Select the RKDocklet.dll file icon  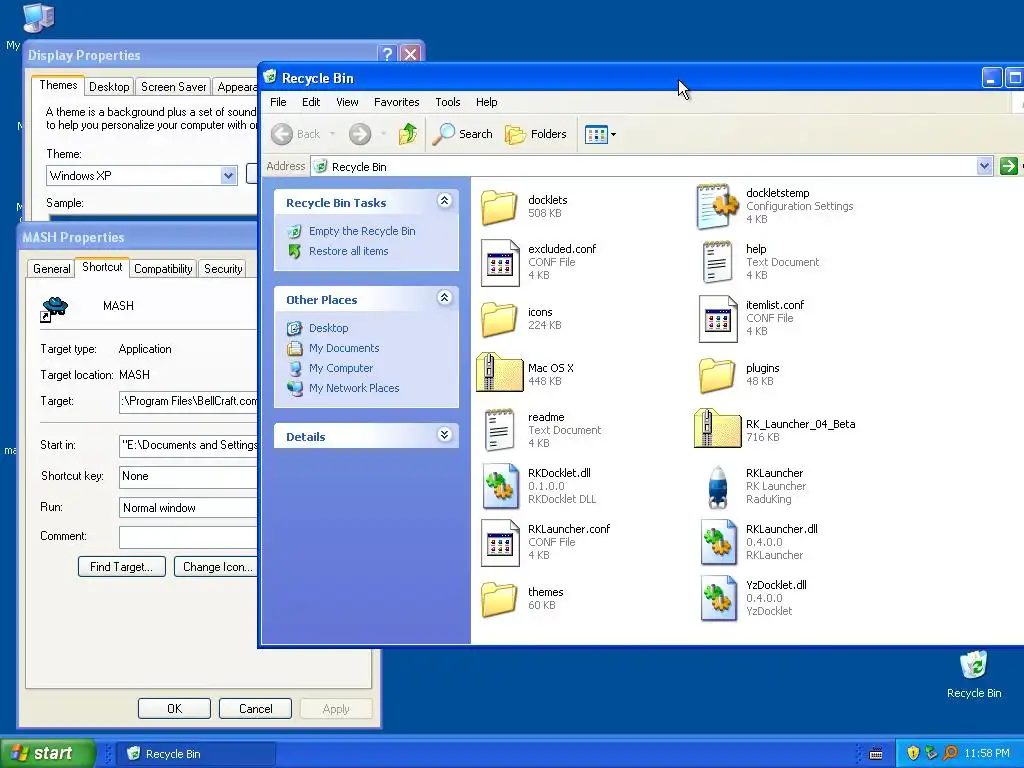click(x=501, y=486)
